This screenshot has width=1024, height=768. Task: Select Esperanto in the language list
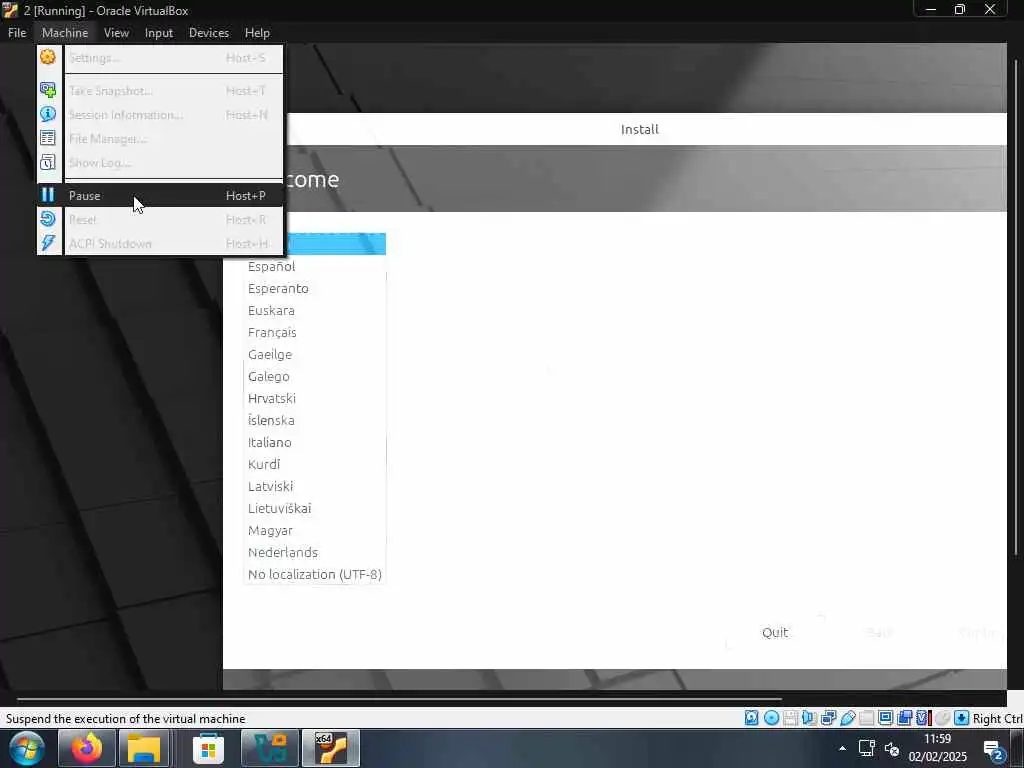(x=315, y=288)
